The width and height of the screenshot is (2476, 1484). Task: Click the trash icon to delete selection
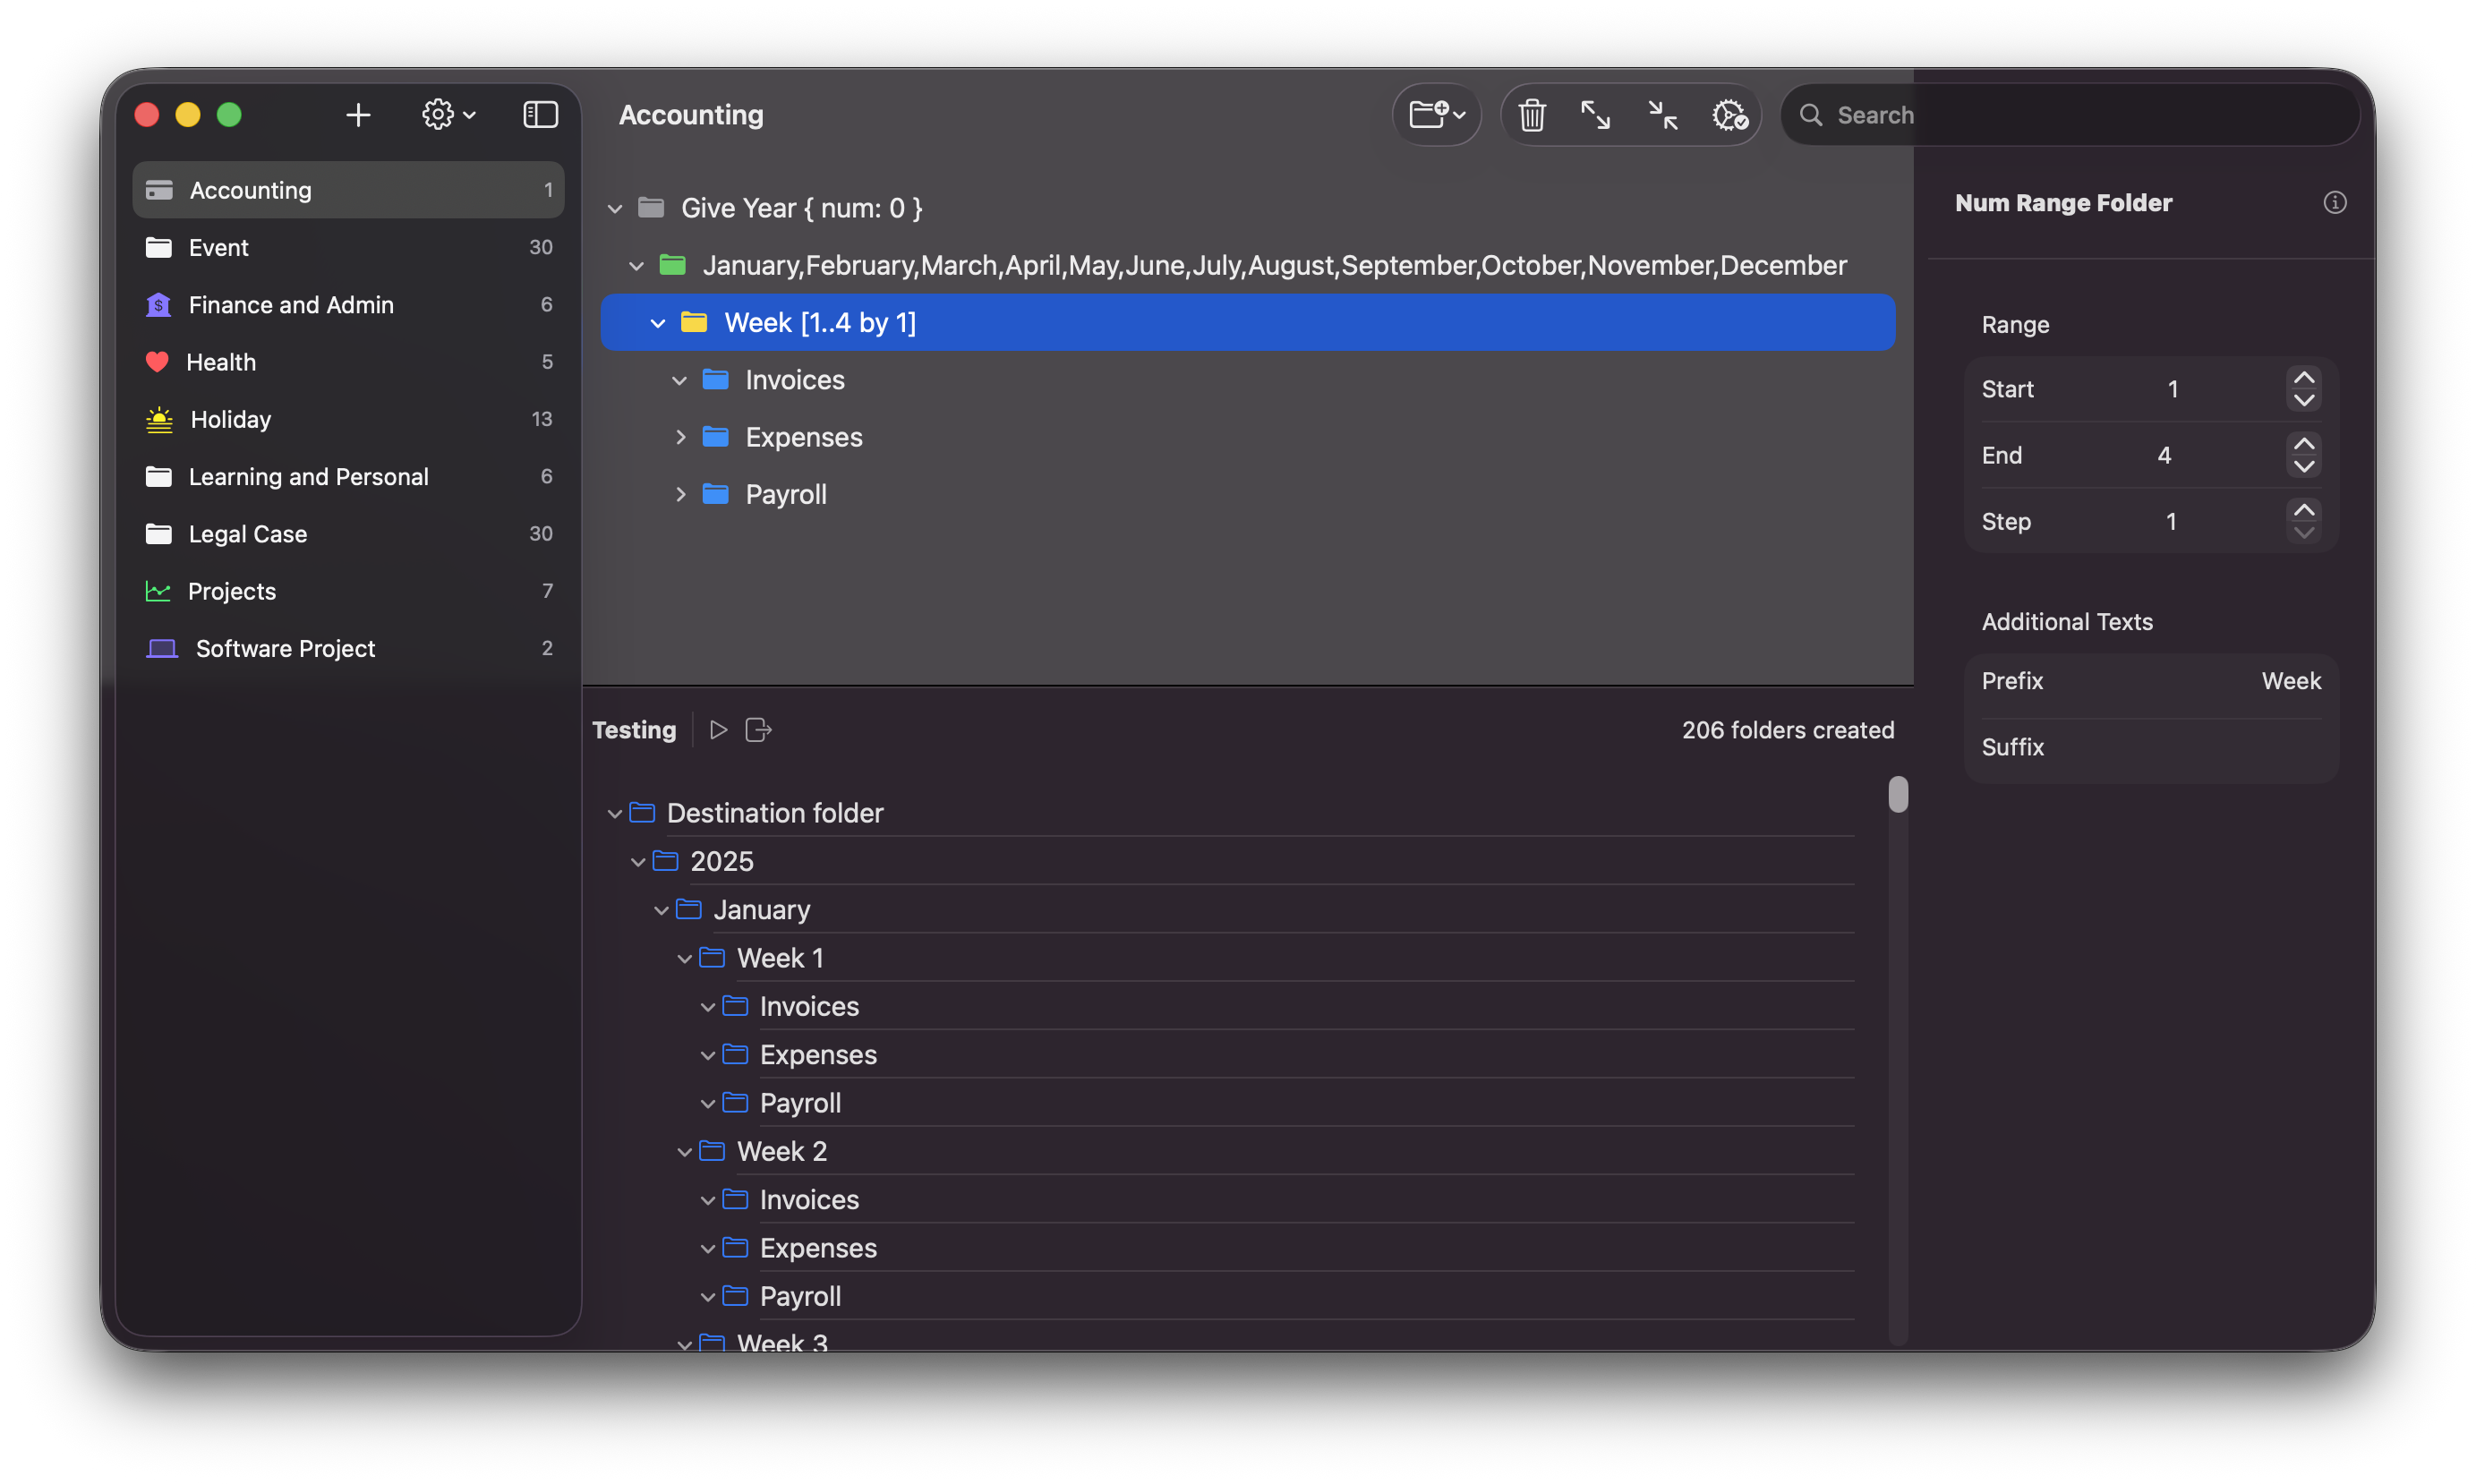point(1532,114)
